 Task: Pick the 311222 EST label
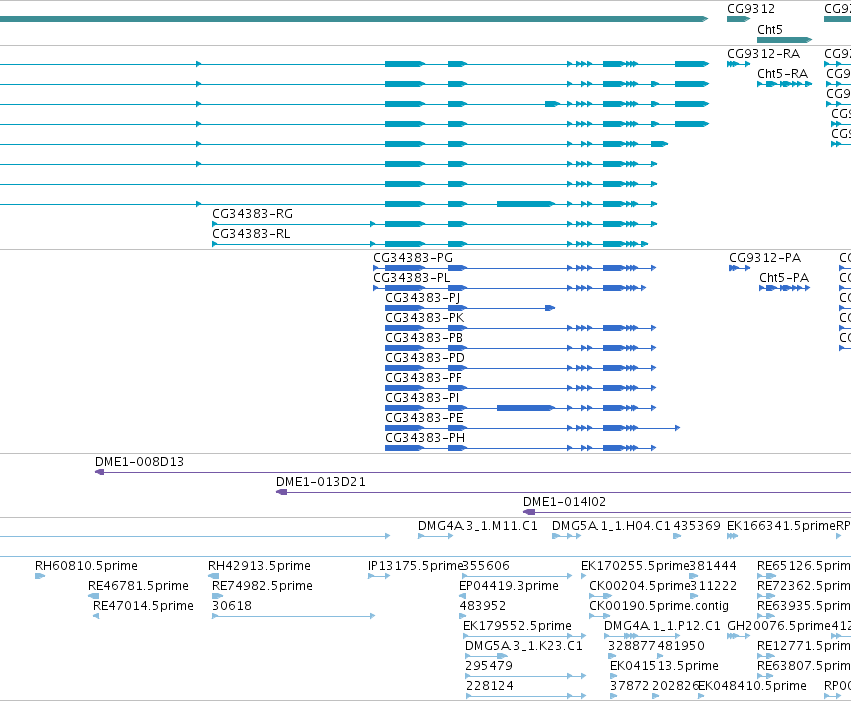(713, 586)
